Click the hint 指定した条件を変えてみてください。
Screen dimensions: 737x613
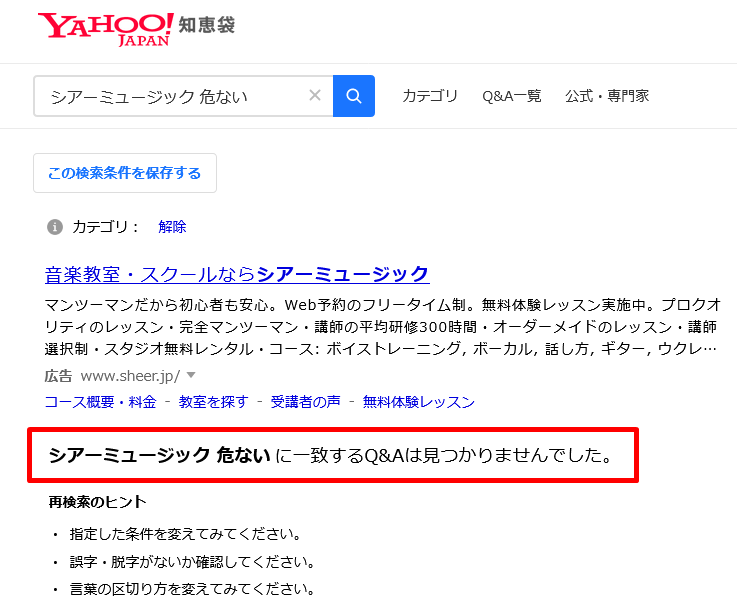click(185, 534)
